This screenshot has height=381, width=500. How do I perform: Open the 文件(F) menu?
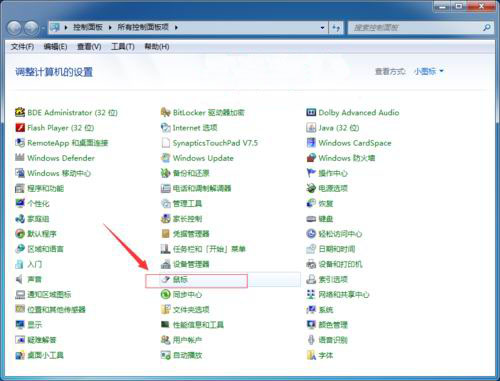22,47
